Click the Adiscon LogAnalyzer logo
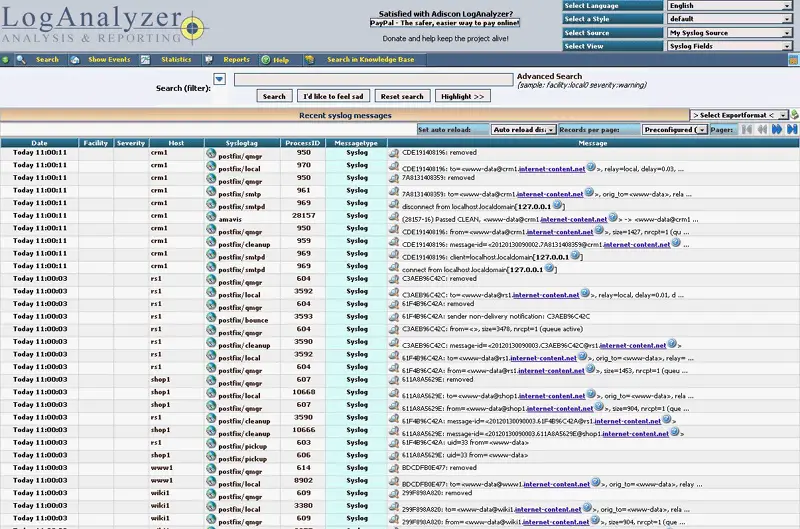The width and height of the screenshot is (800, 529). pos(104,24)
